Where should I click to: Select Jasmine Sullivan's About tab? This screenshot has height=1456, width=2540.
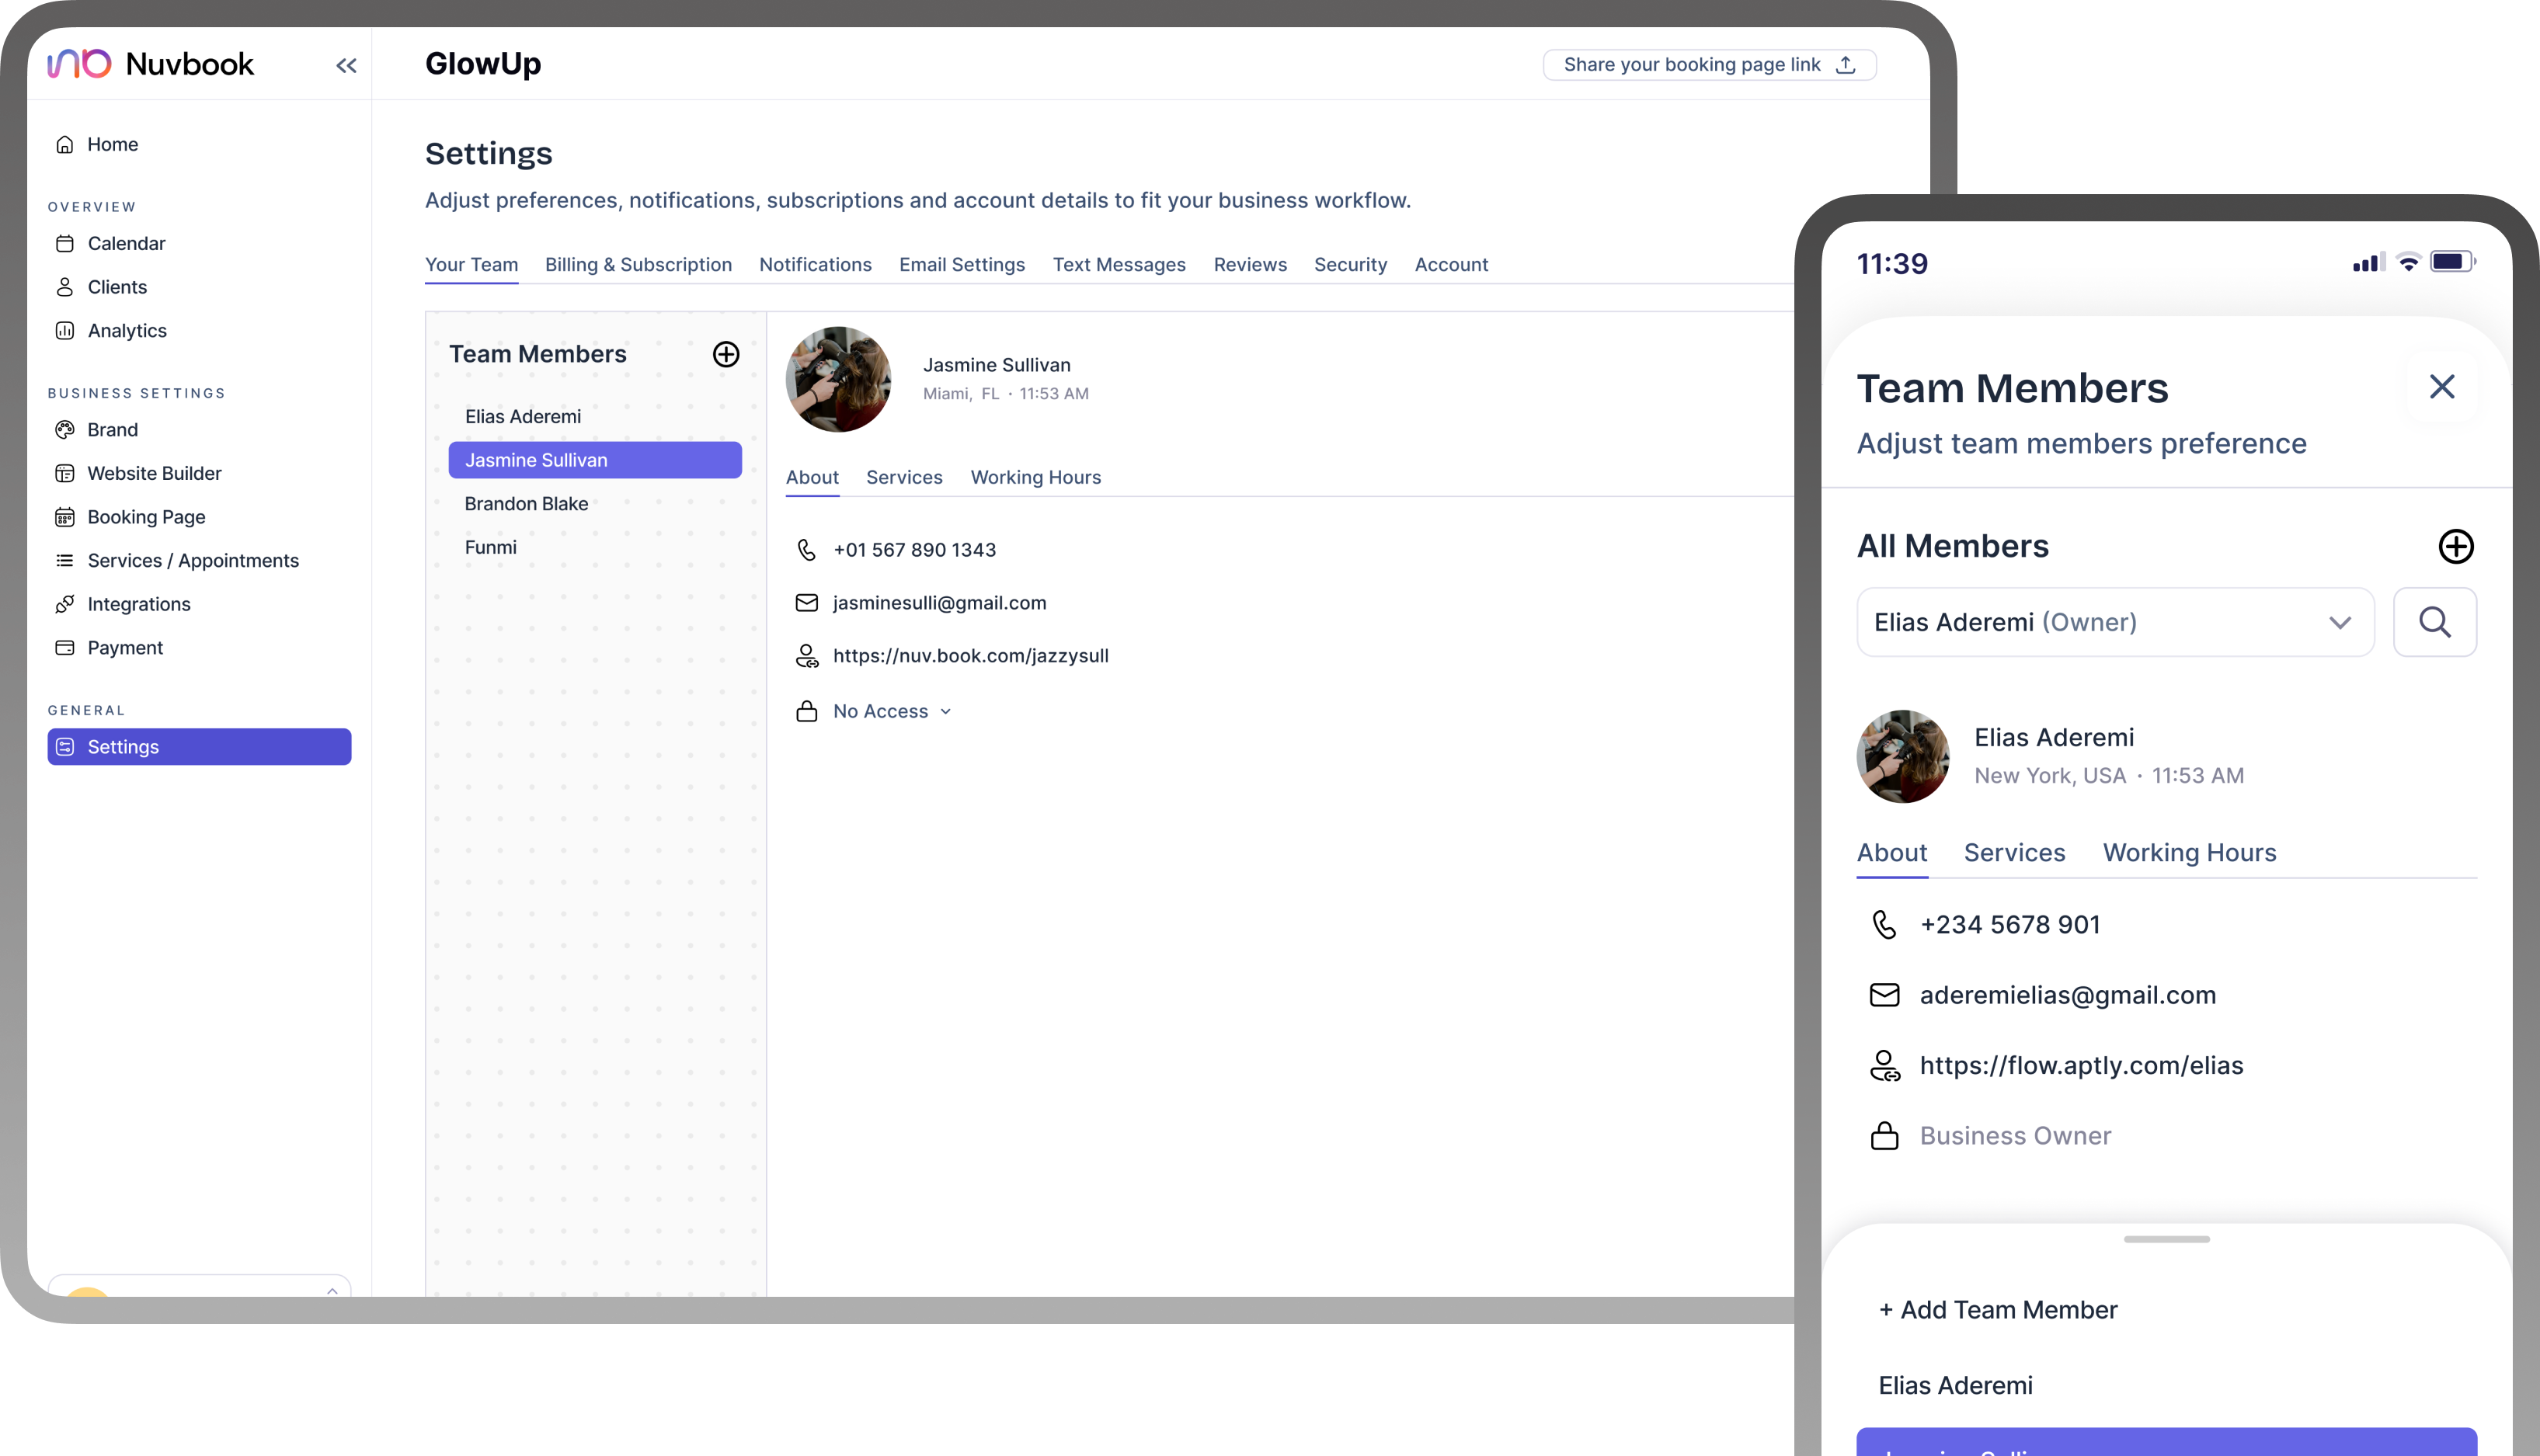click(812, 478)
